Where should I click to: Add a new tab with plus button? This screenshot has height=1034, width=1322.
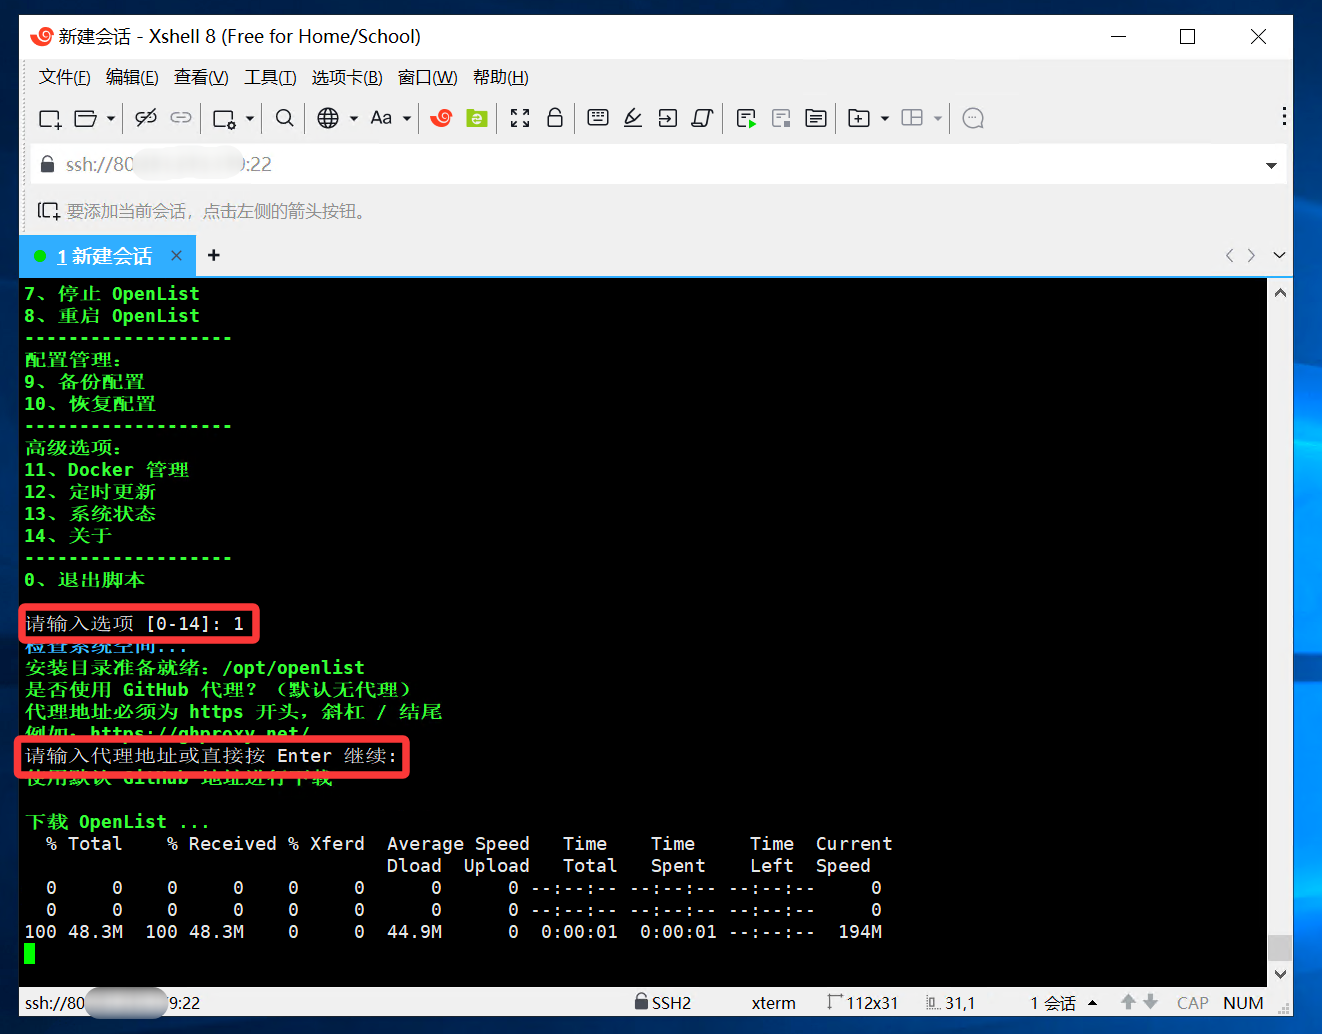(x=213, y=256)
